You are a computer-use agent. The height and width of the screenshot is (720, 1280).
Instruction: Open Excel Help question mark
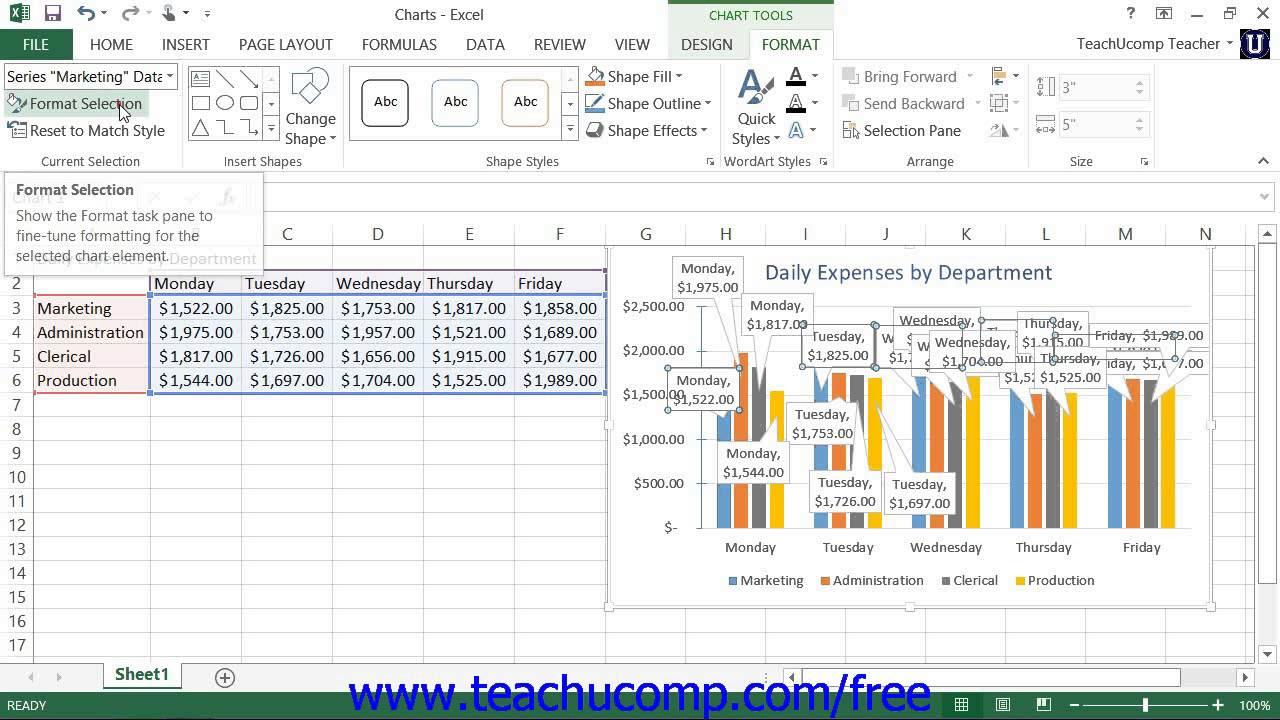pyautogui.click(x=1131, y=14)
